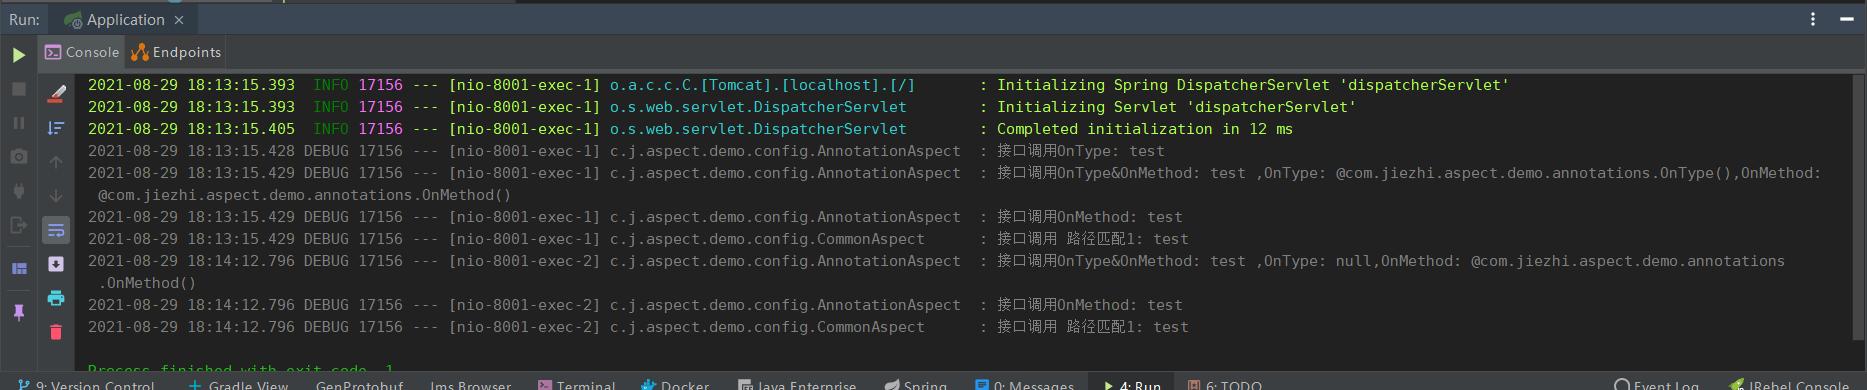
Task: Toggle Scroll to End of console
Action: click(56, 264)
